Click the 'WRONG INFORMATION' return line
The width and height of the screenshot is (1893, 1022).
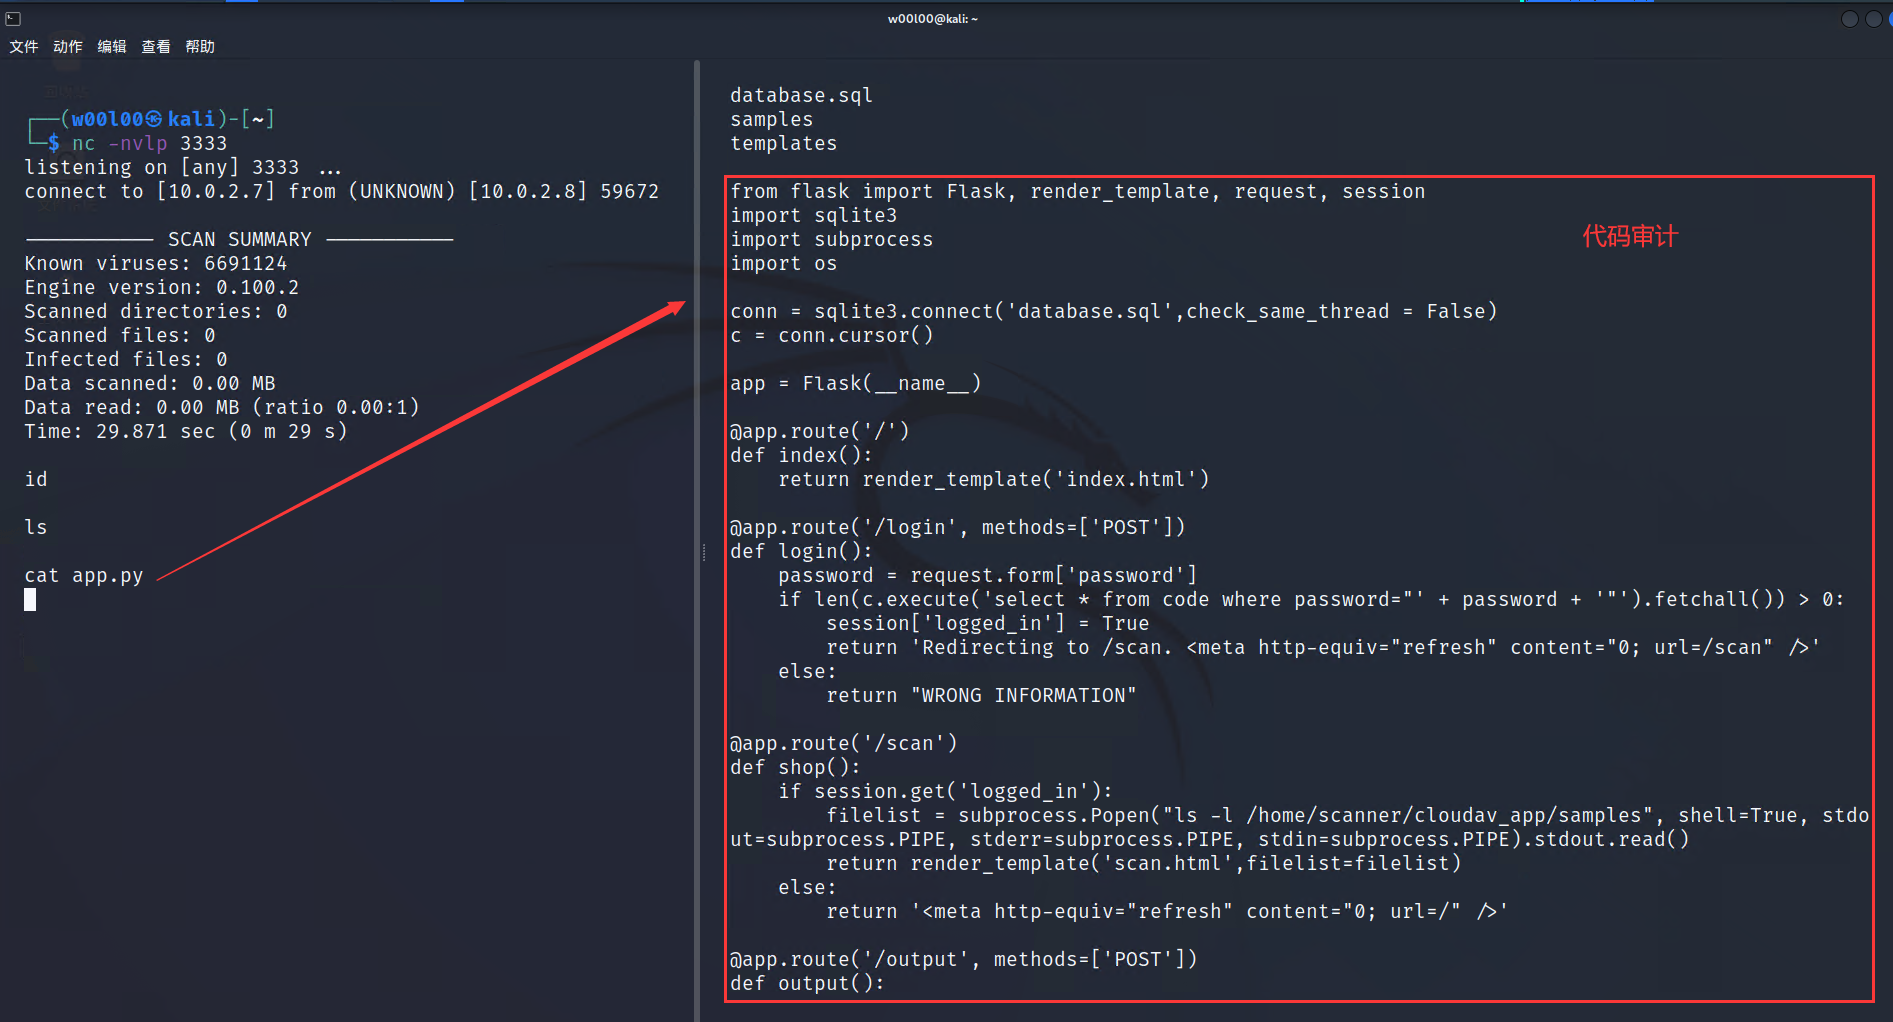[x=981, y=695]
